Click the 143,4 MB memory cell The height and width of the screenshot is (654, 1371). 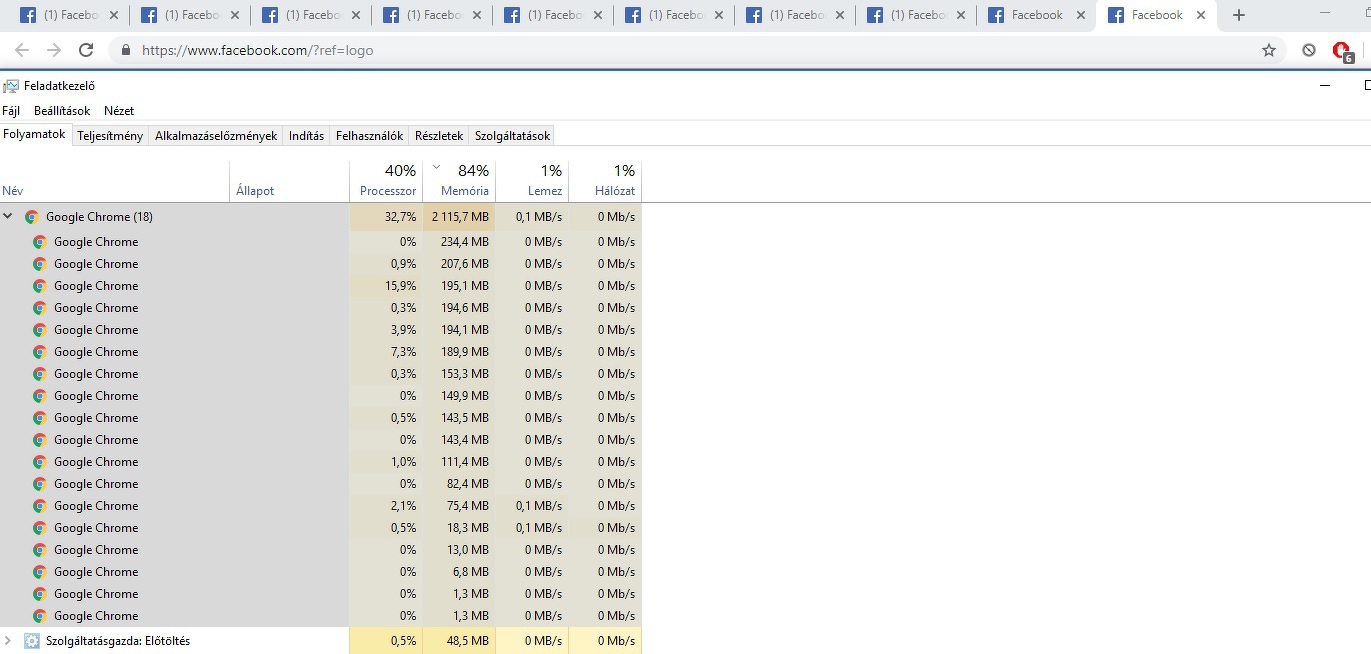coord(459,440)
